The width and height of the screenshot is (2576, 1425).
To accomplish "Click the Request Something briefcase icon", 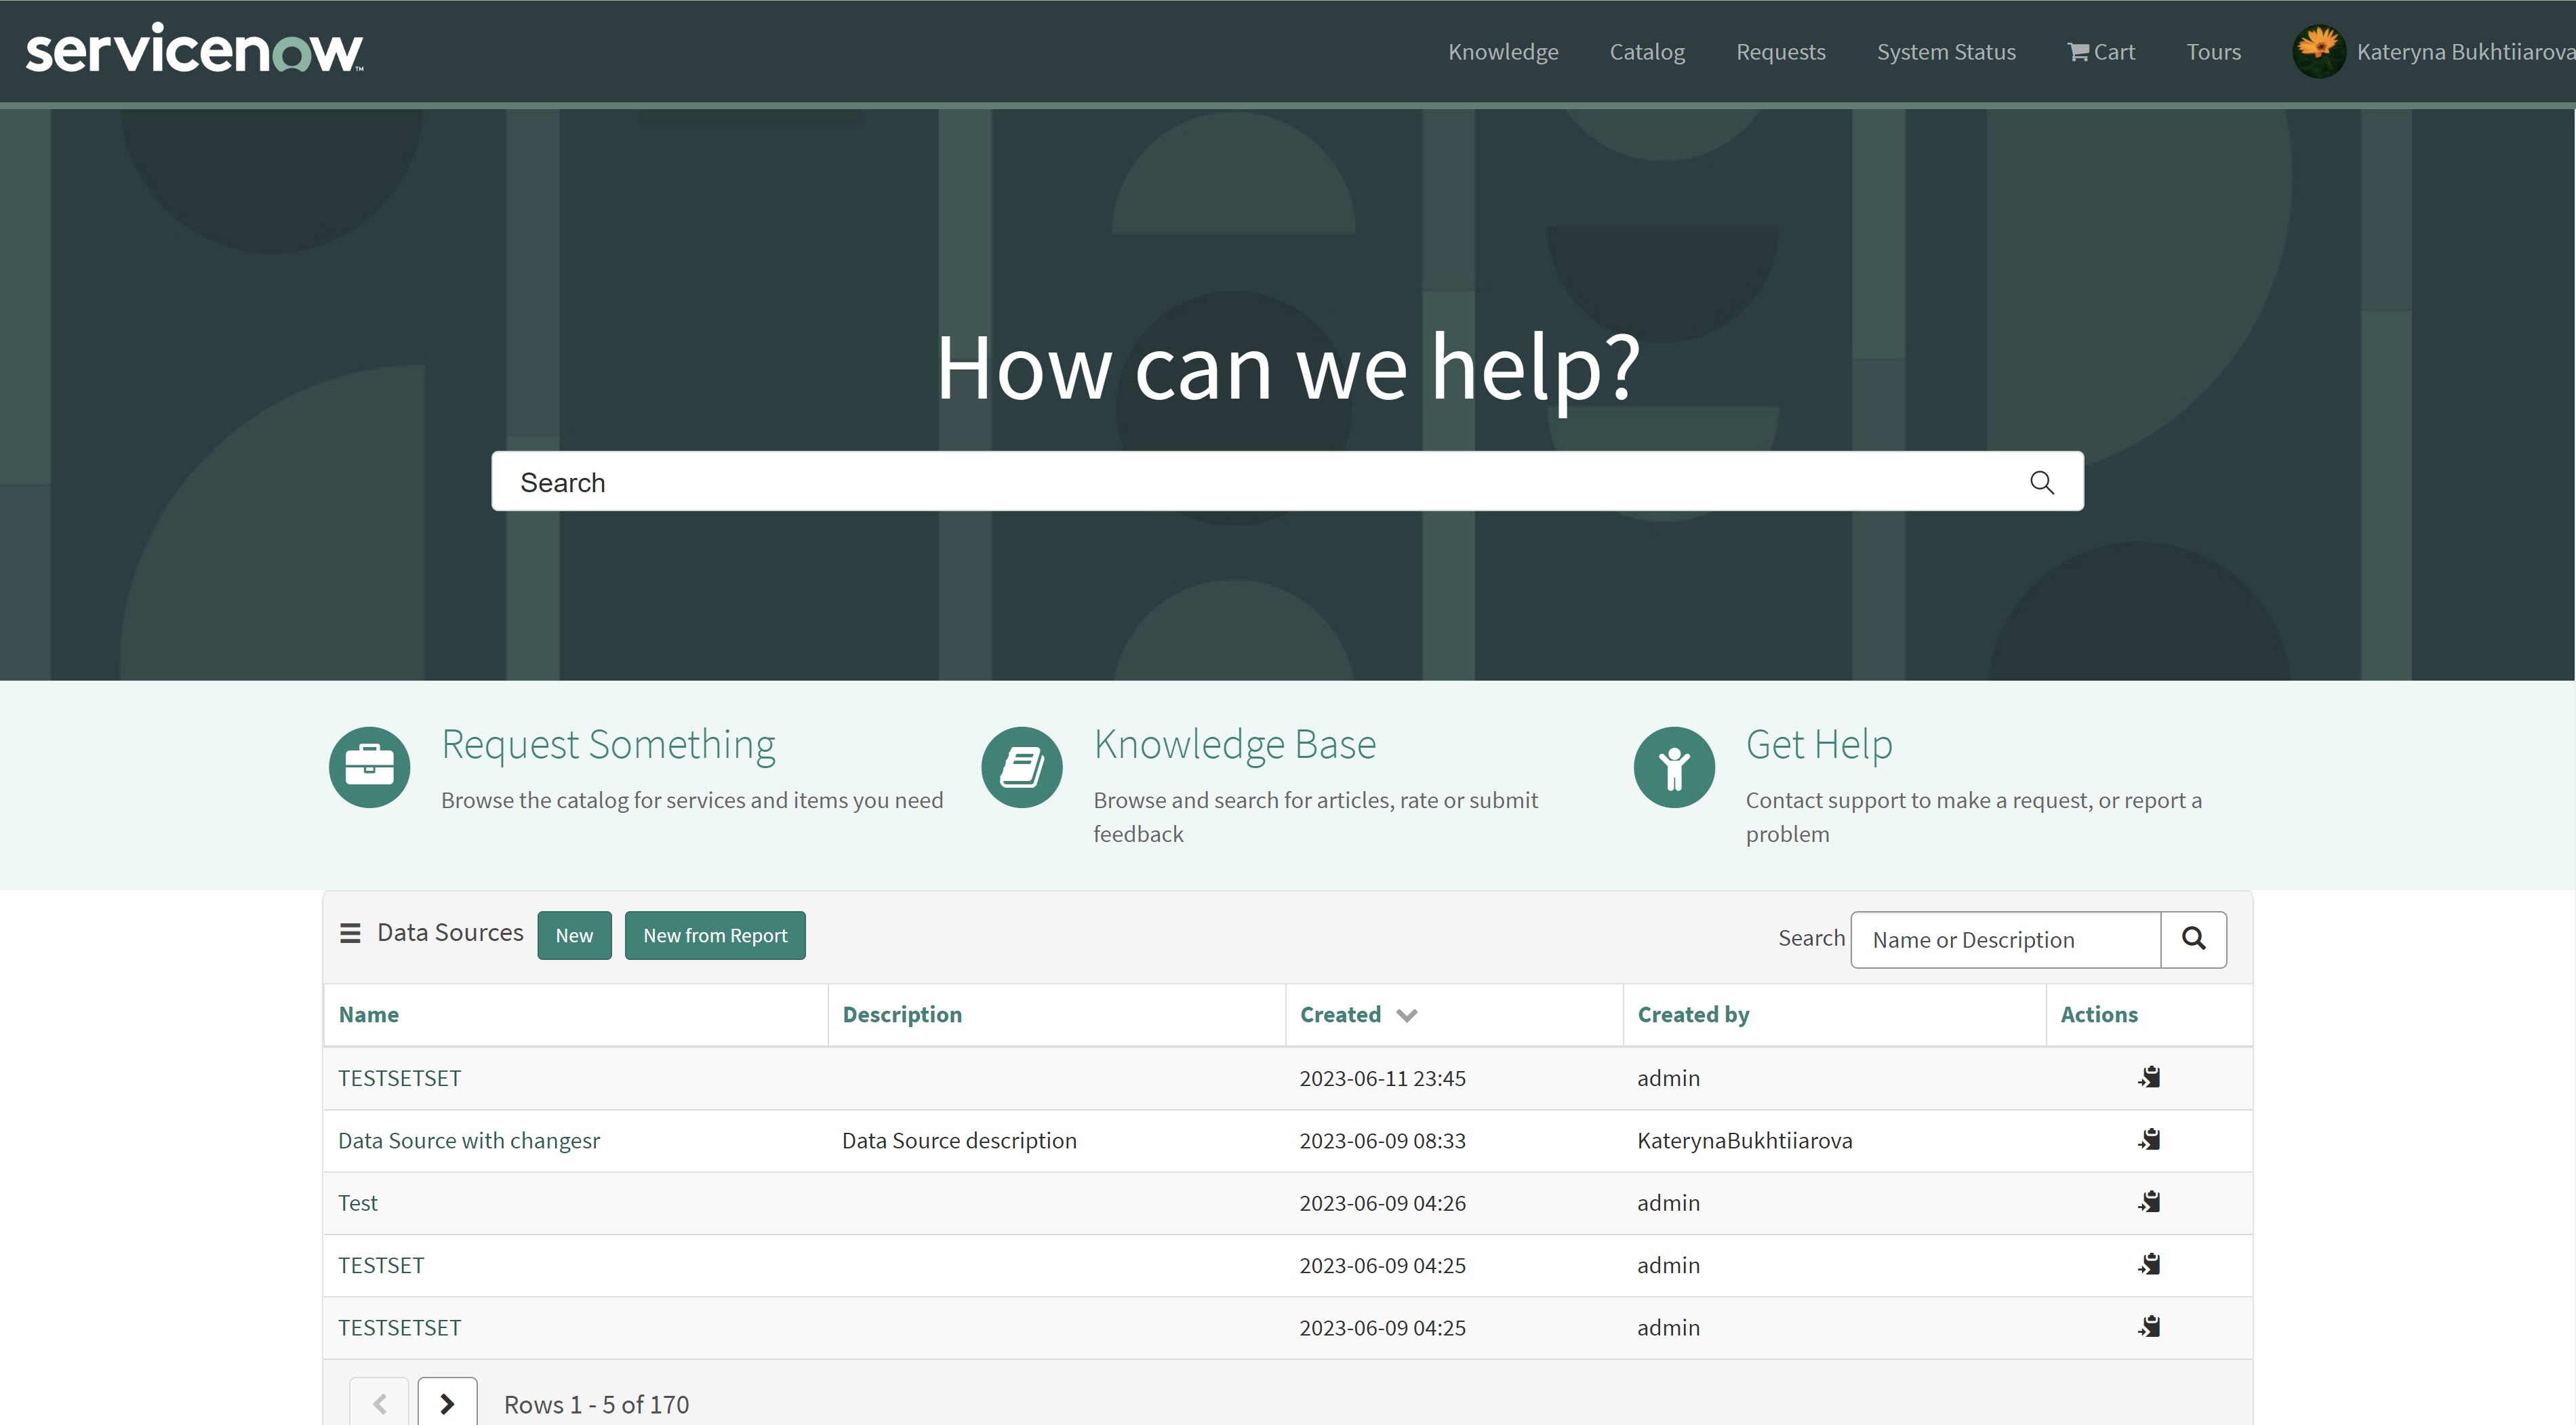I will pyautogui.click(x=369, y=767).
